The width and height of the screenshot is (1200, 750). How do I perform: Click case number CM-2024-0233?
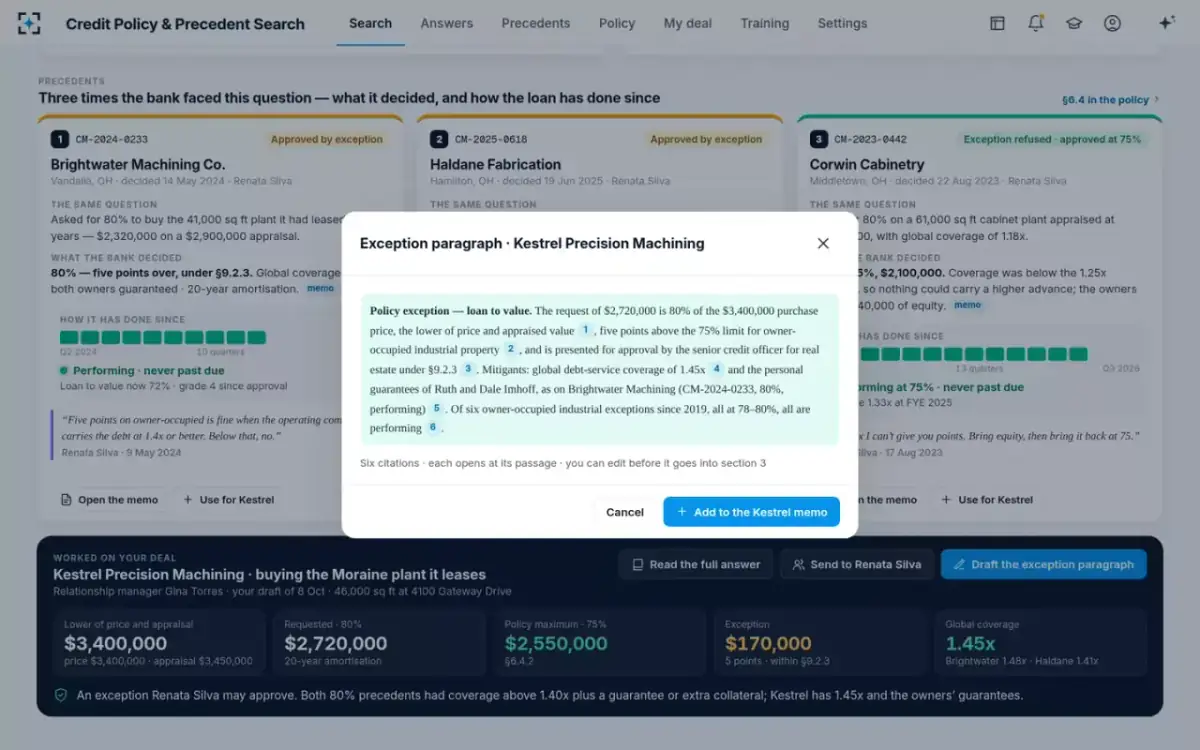click(x=111, y=139)
